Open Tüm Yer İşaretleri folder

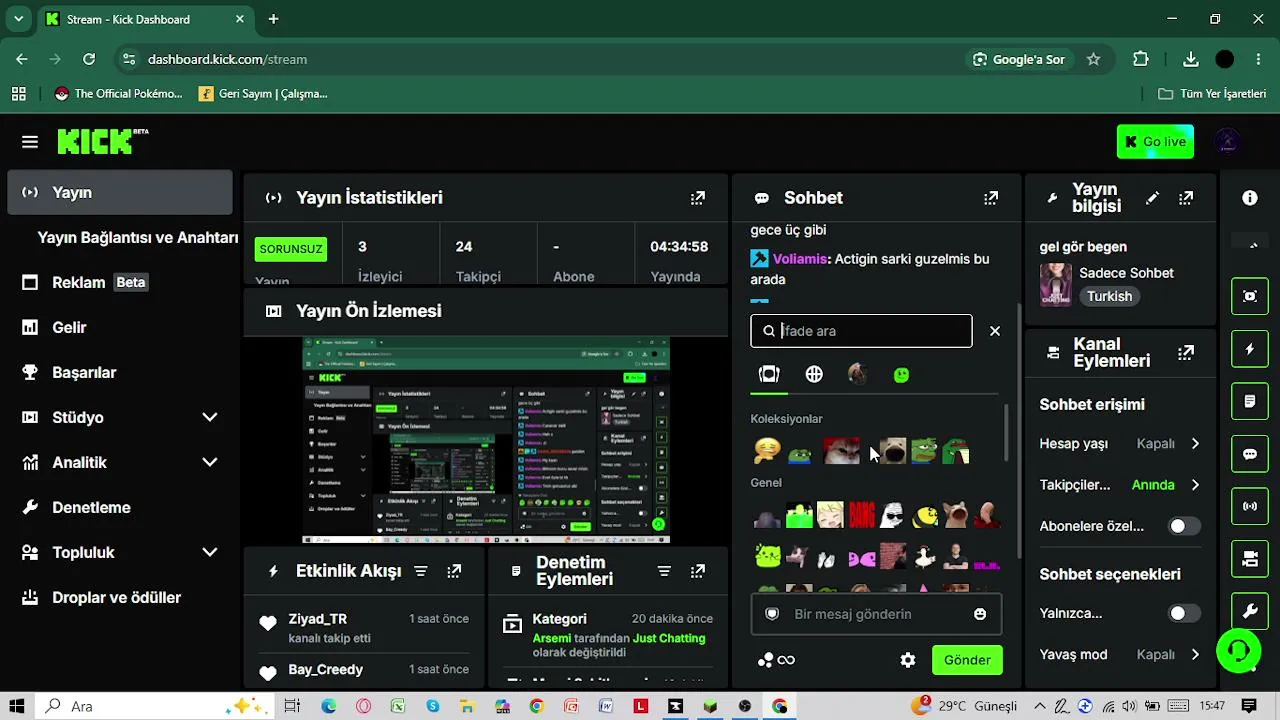[x=1212, y=94]
